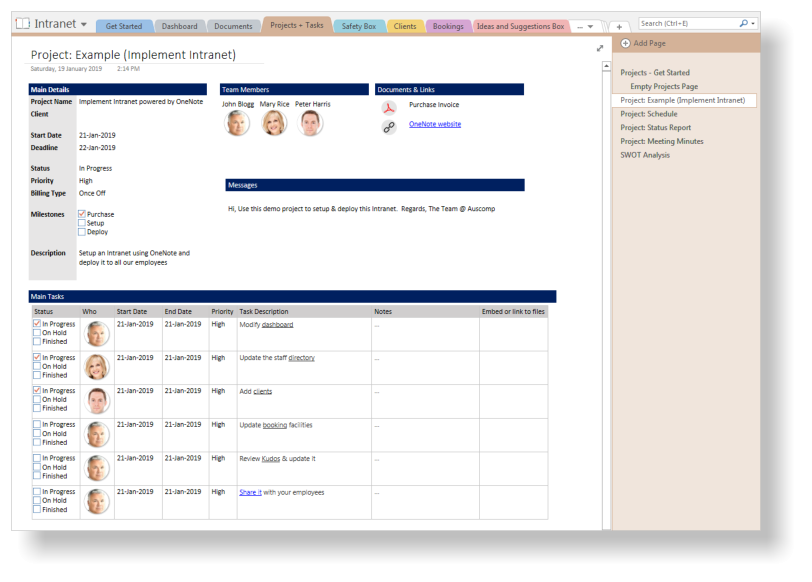
Task: Select the Project: Schedule page
Action: (x=648, y=114)
